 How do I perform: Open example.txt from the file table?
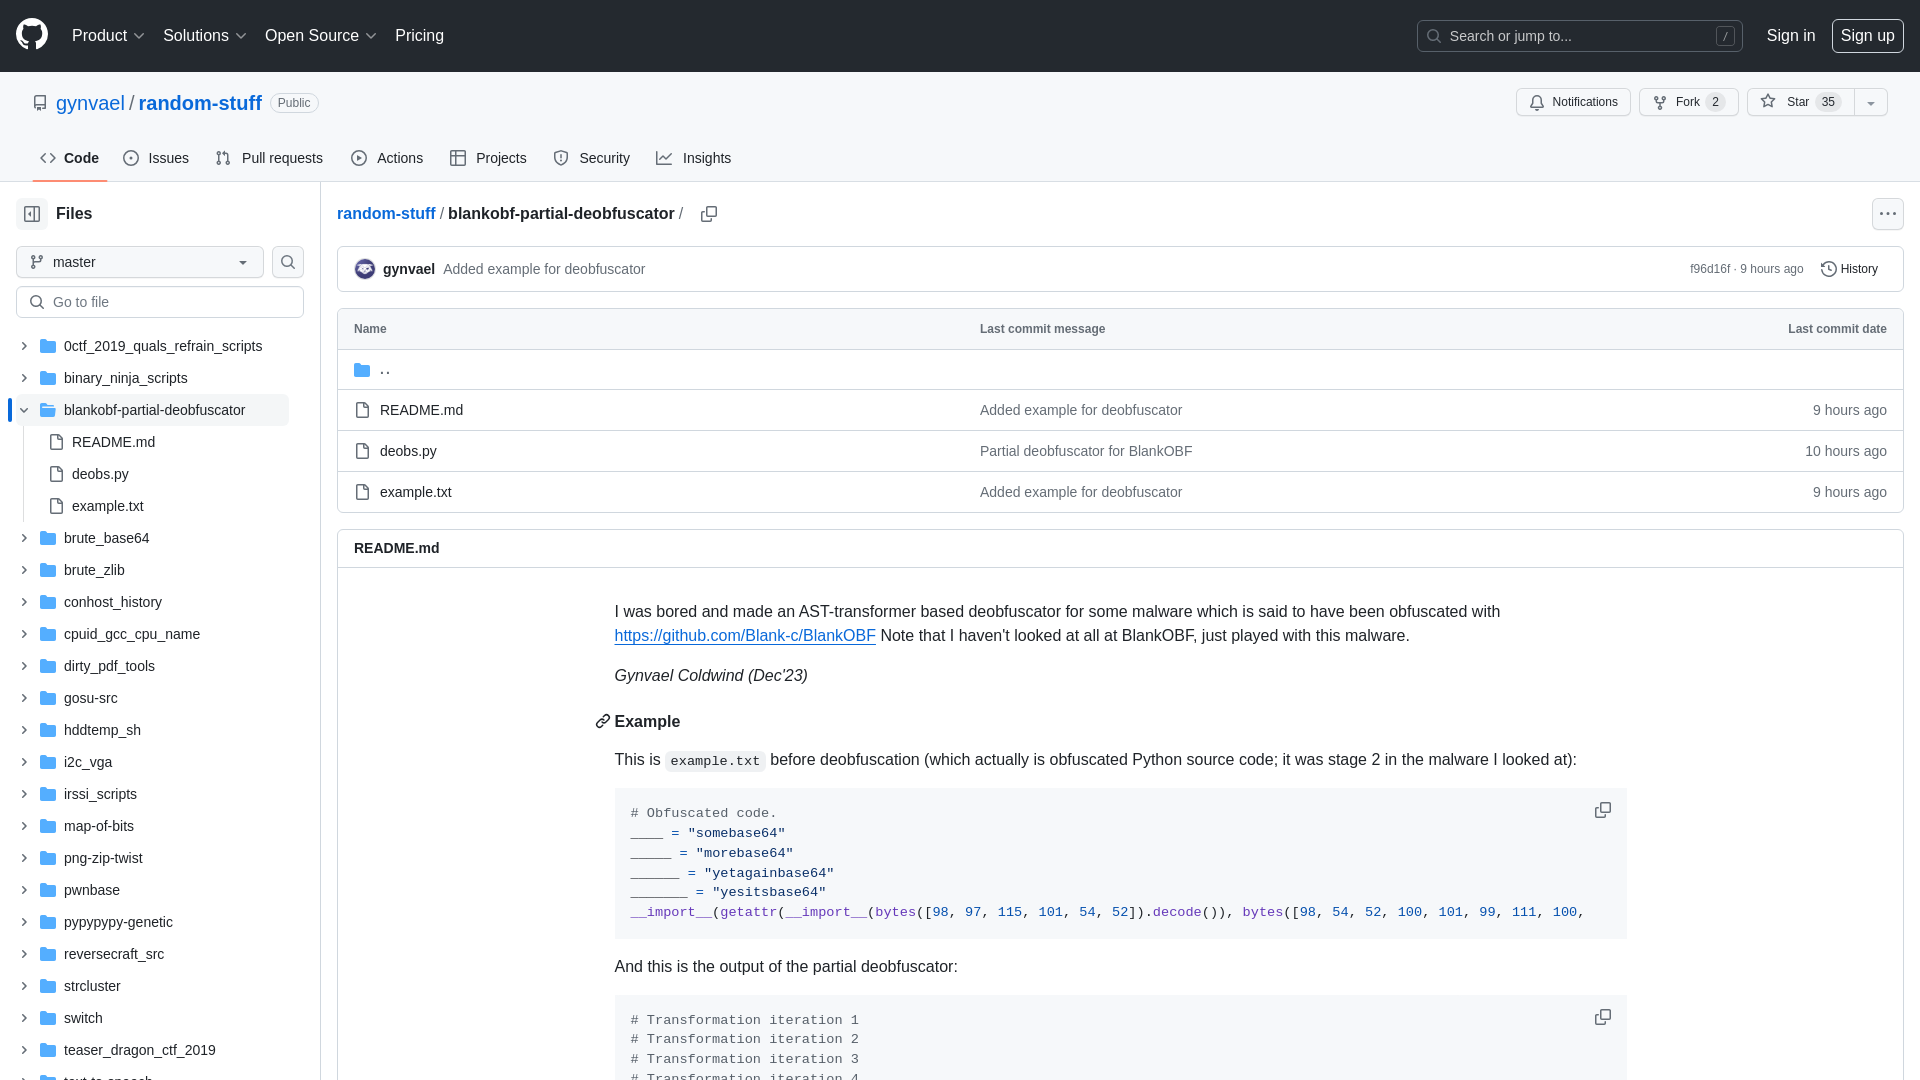pyautogui.click(x=415, y=492)
